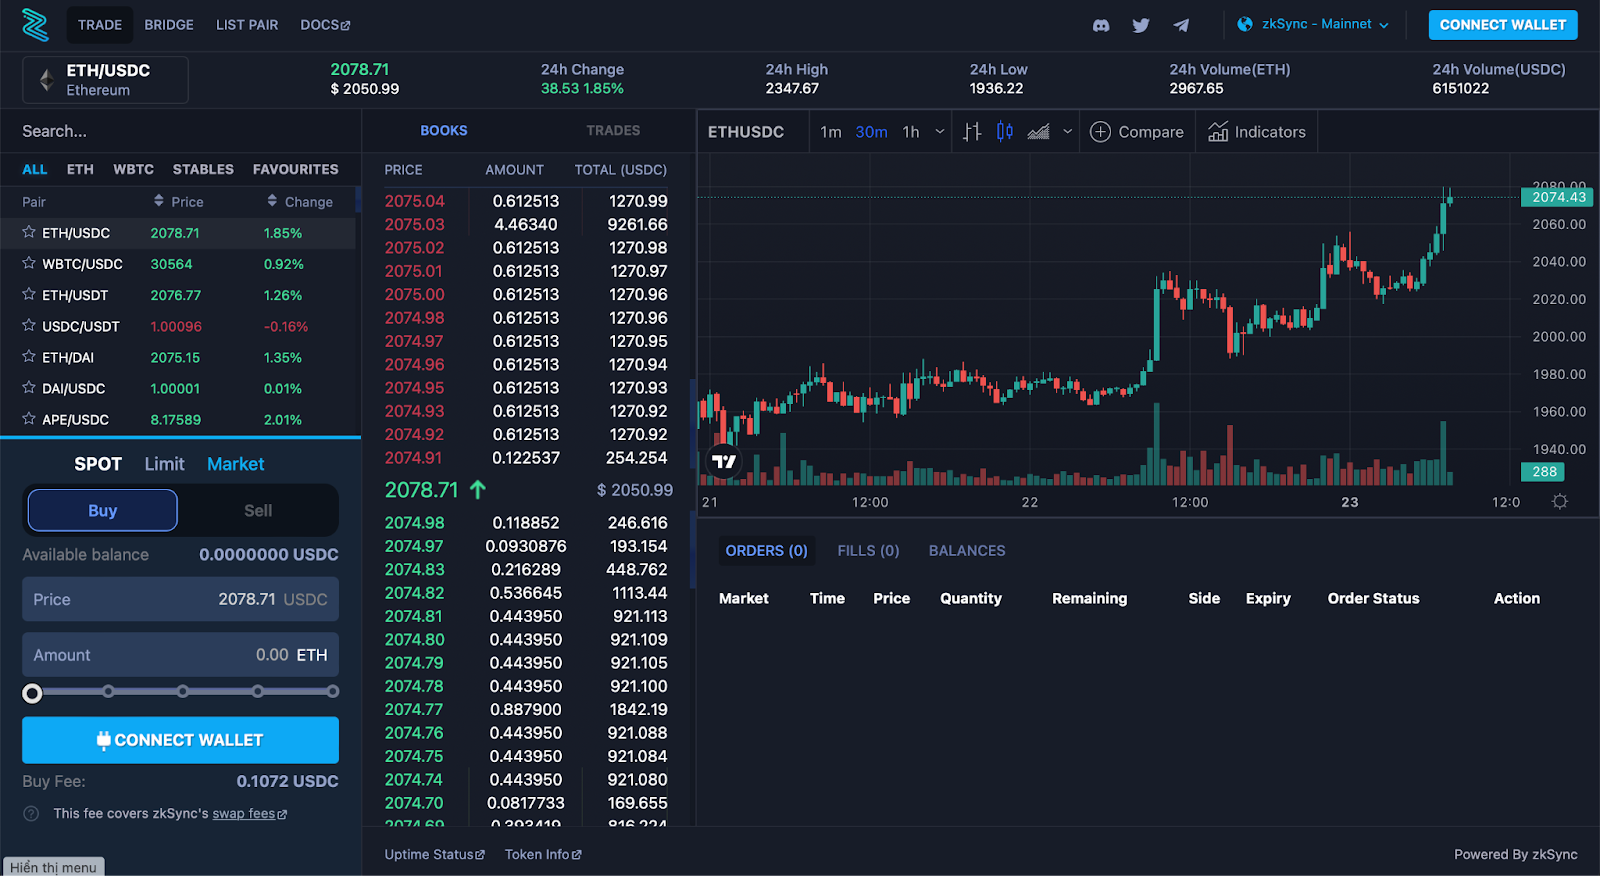Favourite the WBTC/USDC pair star
The width and height of the screenshot is (1600, 876).
29,263
